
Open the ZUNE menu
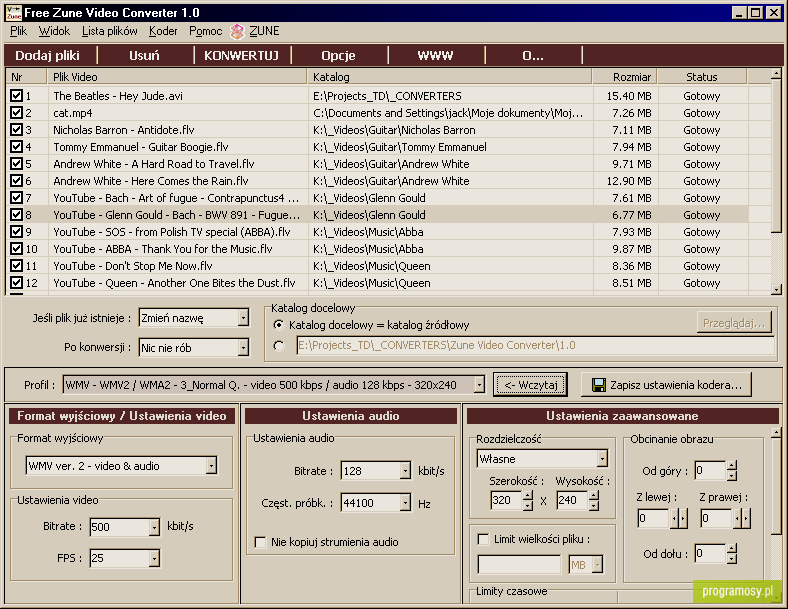(264, 31)
